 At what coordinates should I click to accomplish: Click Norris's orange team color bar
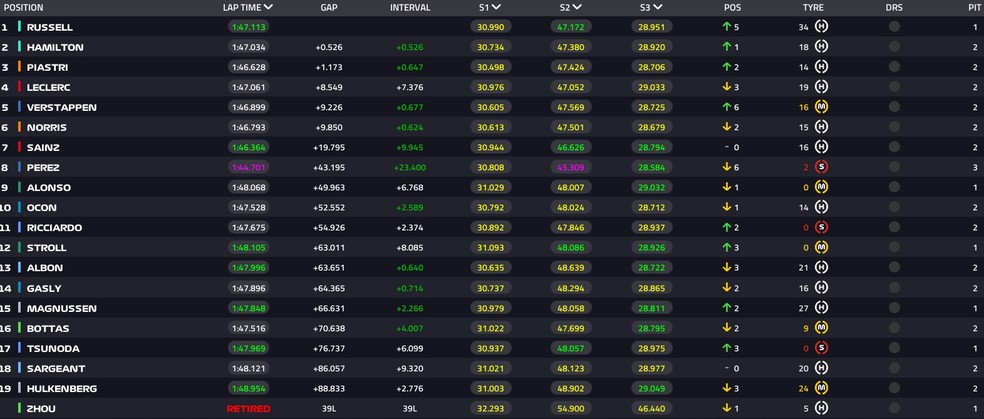pos(19,127)
